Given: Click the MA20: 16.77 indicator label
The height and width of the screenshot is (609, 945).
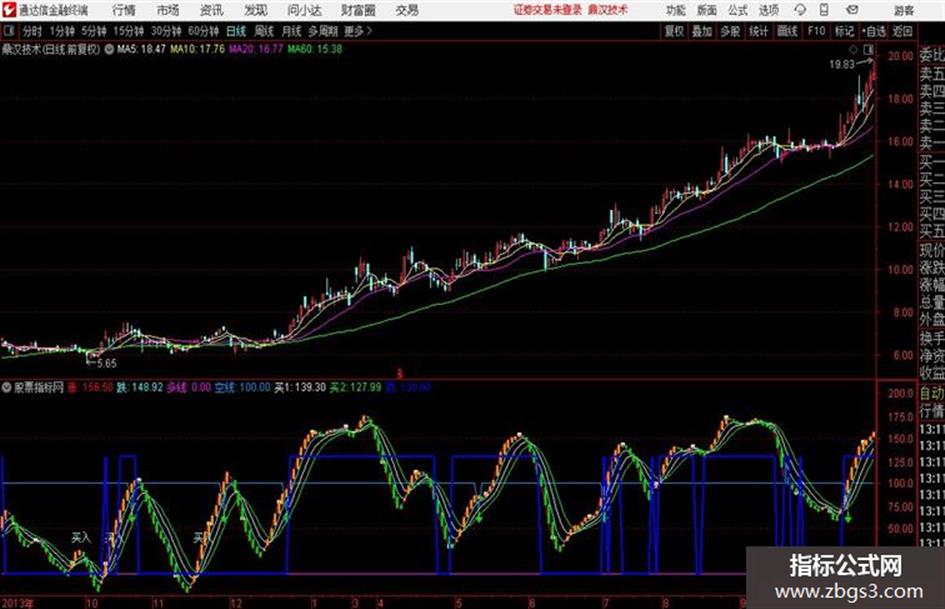Looking at the screenshot, I should click(x=256, y=49).
